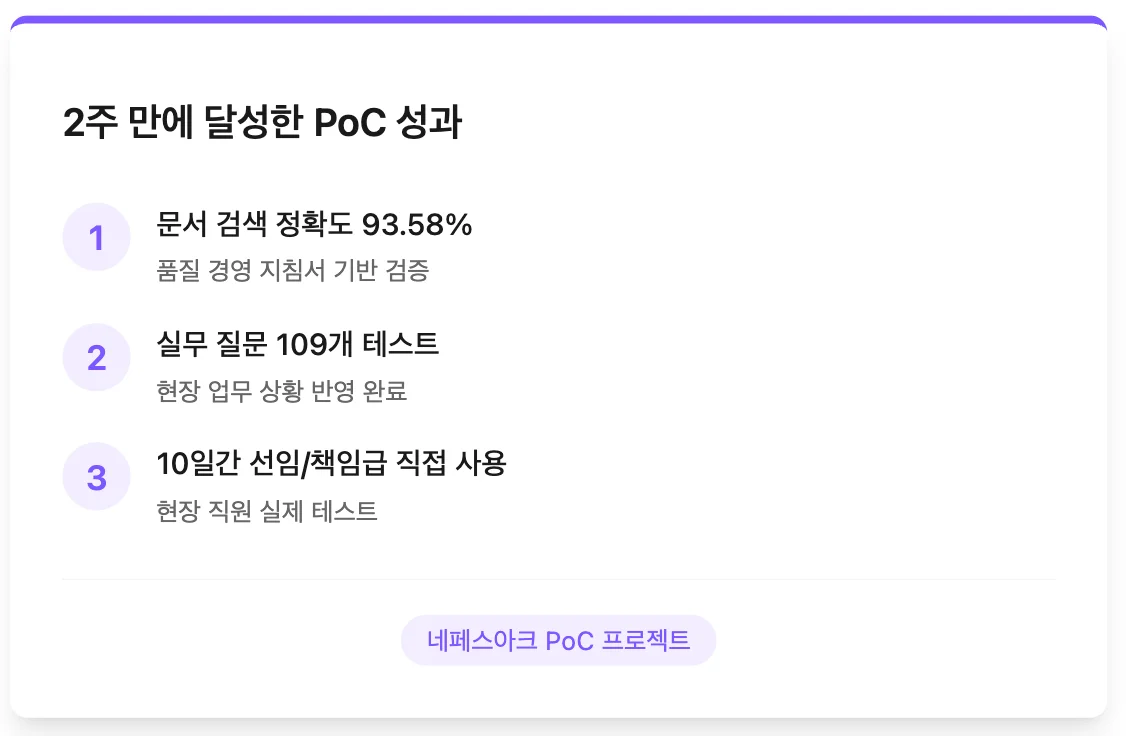The image size is (1126, 736).
Task: Click the purple top border of the card
Action: [x=558, y=19]
